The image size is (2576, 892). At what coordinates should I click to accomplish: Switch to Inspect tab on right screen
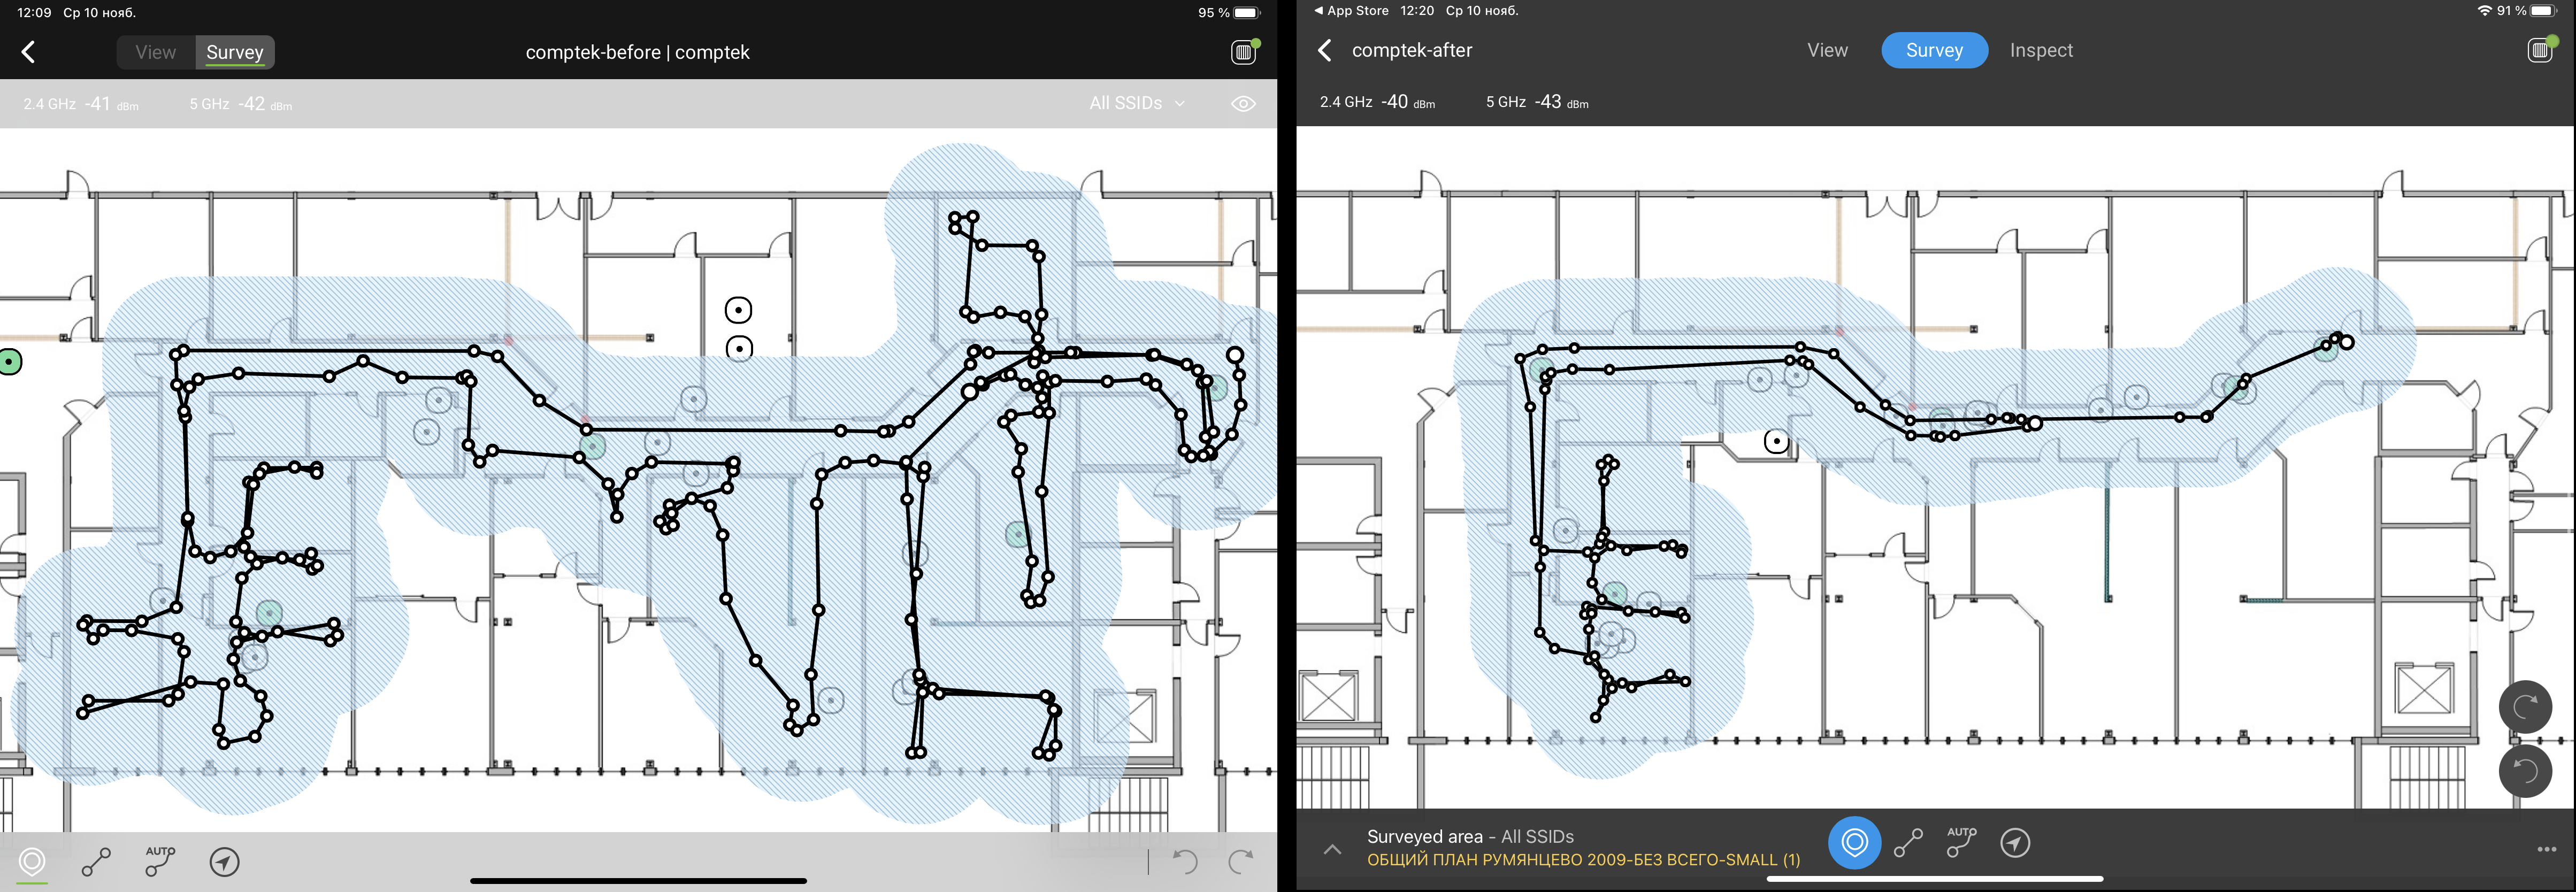tap(2040, 50)
